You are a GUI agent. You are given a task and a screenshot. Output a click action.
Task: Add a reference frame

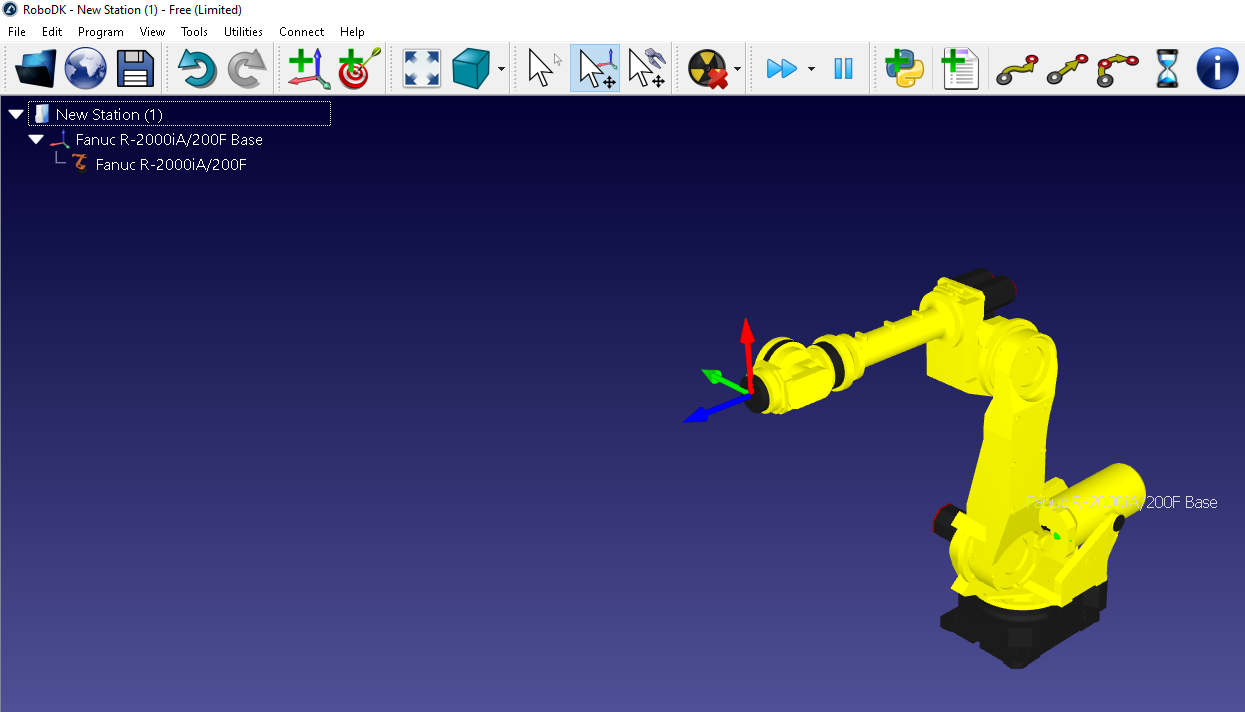(x=309, y=69)
